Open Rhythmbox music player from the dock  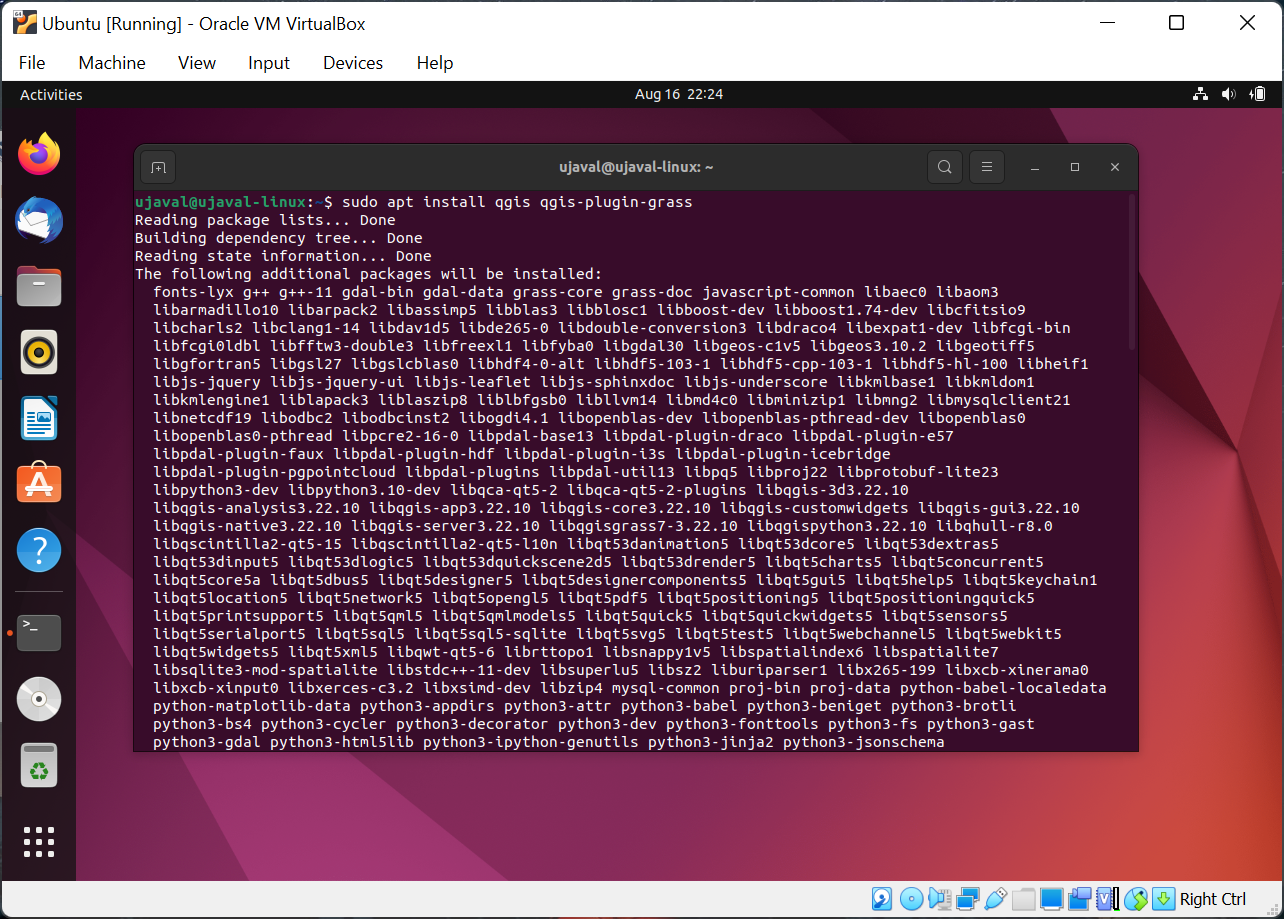(39, 352)
